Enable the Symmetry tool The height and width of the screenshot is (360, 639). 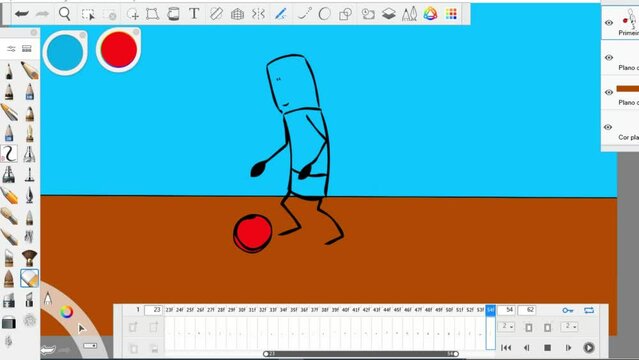(x=258, y=14)
